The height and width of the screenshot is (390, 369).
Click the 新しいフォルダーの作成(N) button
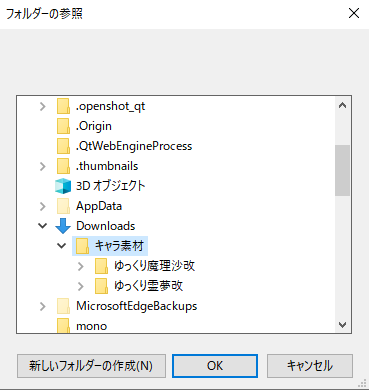pos(91,366)
